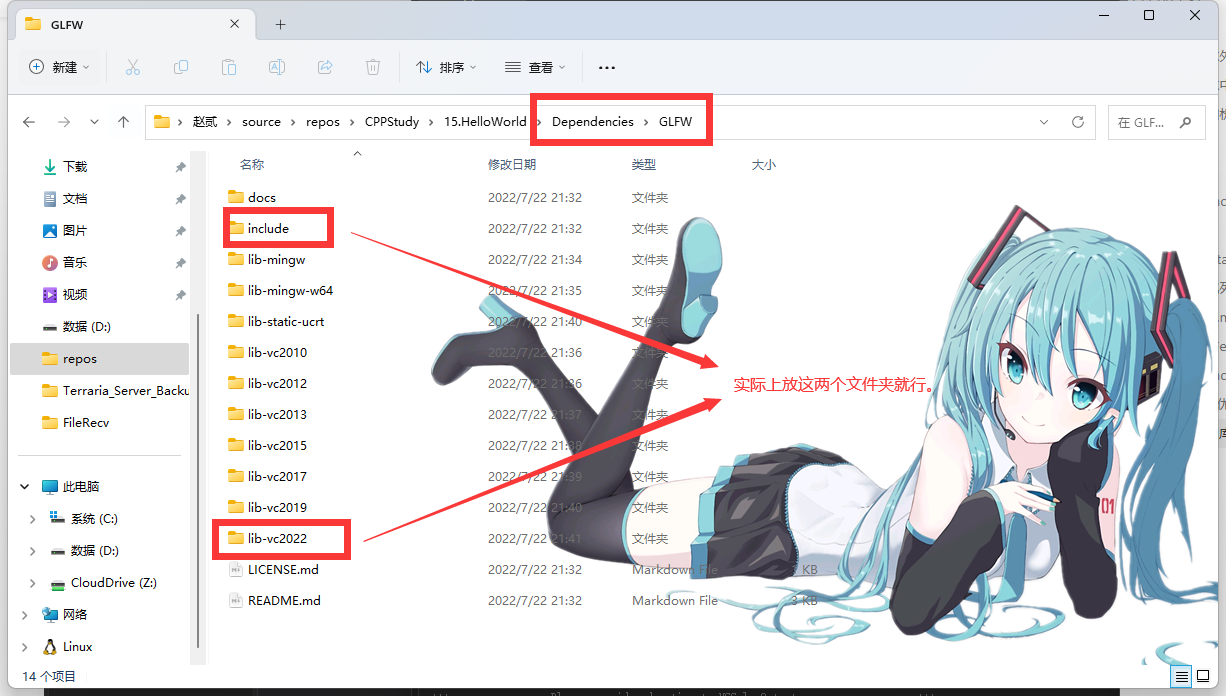Image resolution: width=1226 pixels, height=696 pixels.
Task: Select the lib-mingw-w64 folder
Action: click(290, 291)
